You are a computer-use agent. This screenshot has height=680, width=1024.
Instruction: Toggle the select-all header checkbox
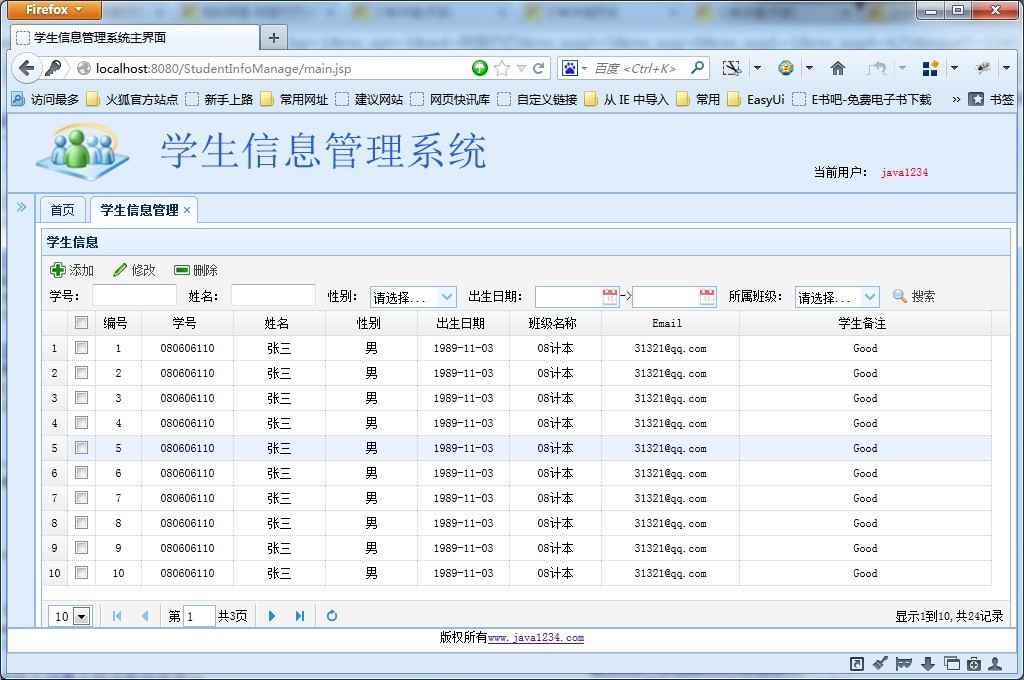(x=82, y=323)
